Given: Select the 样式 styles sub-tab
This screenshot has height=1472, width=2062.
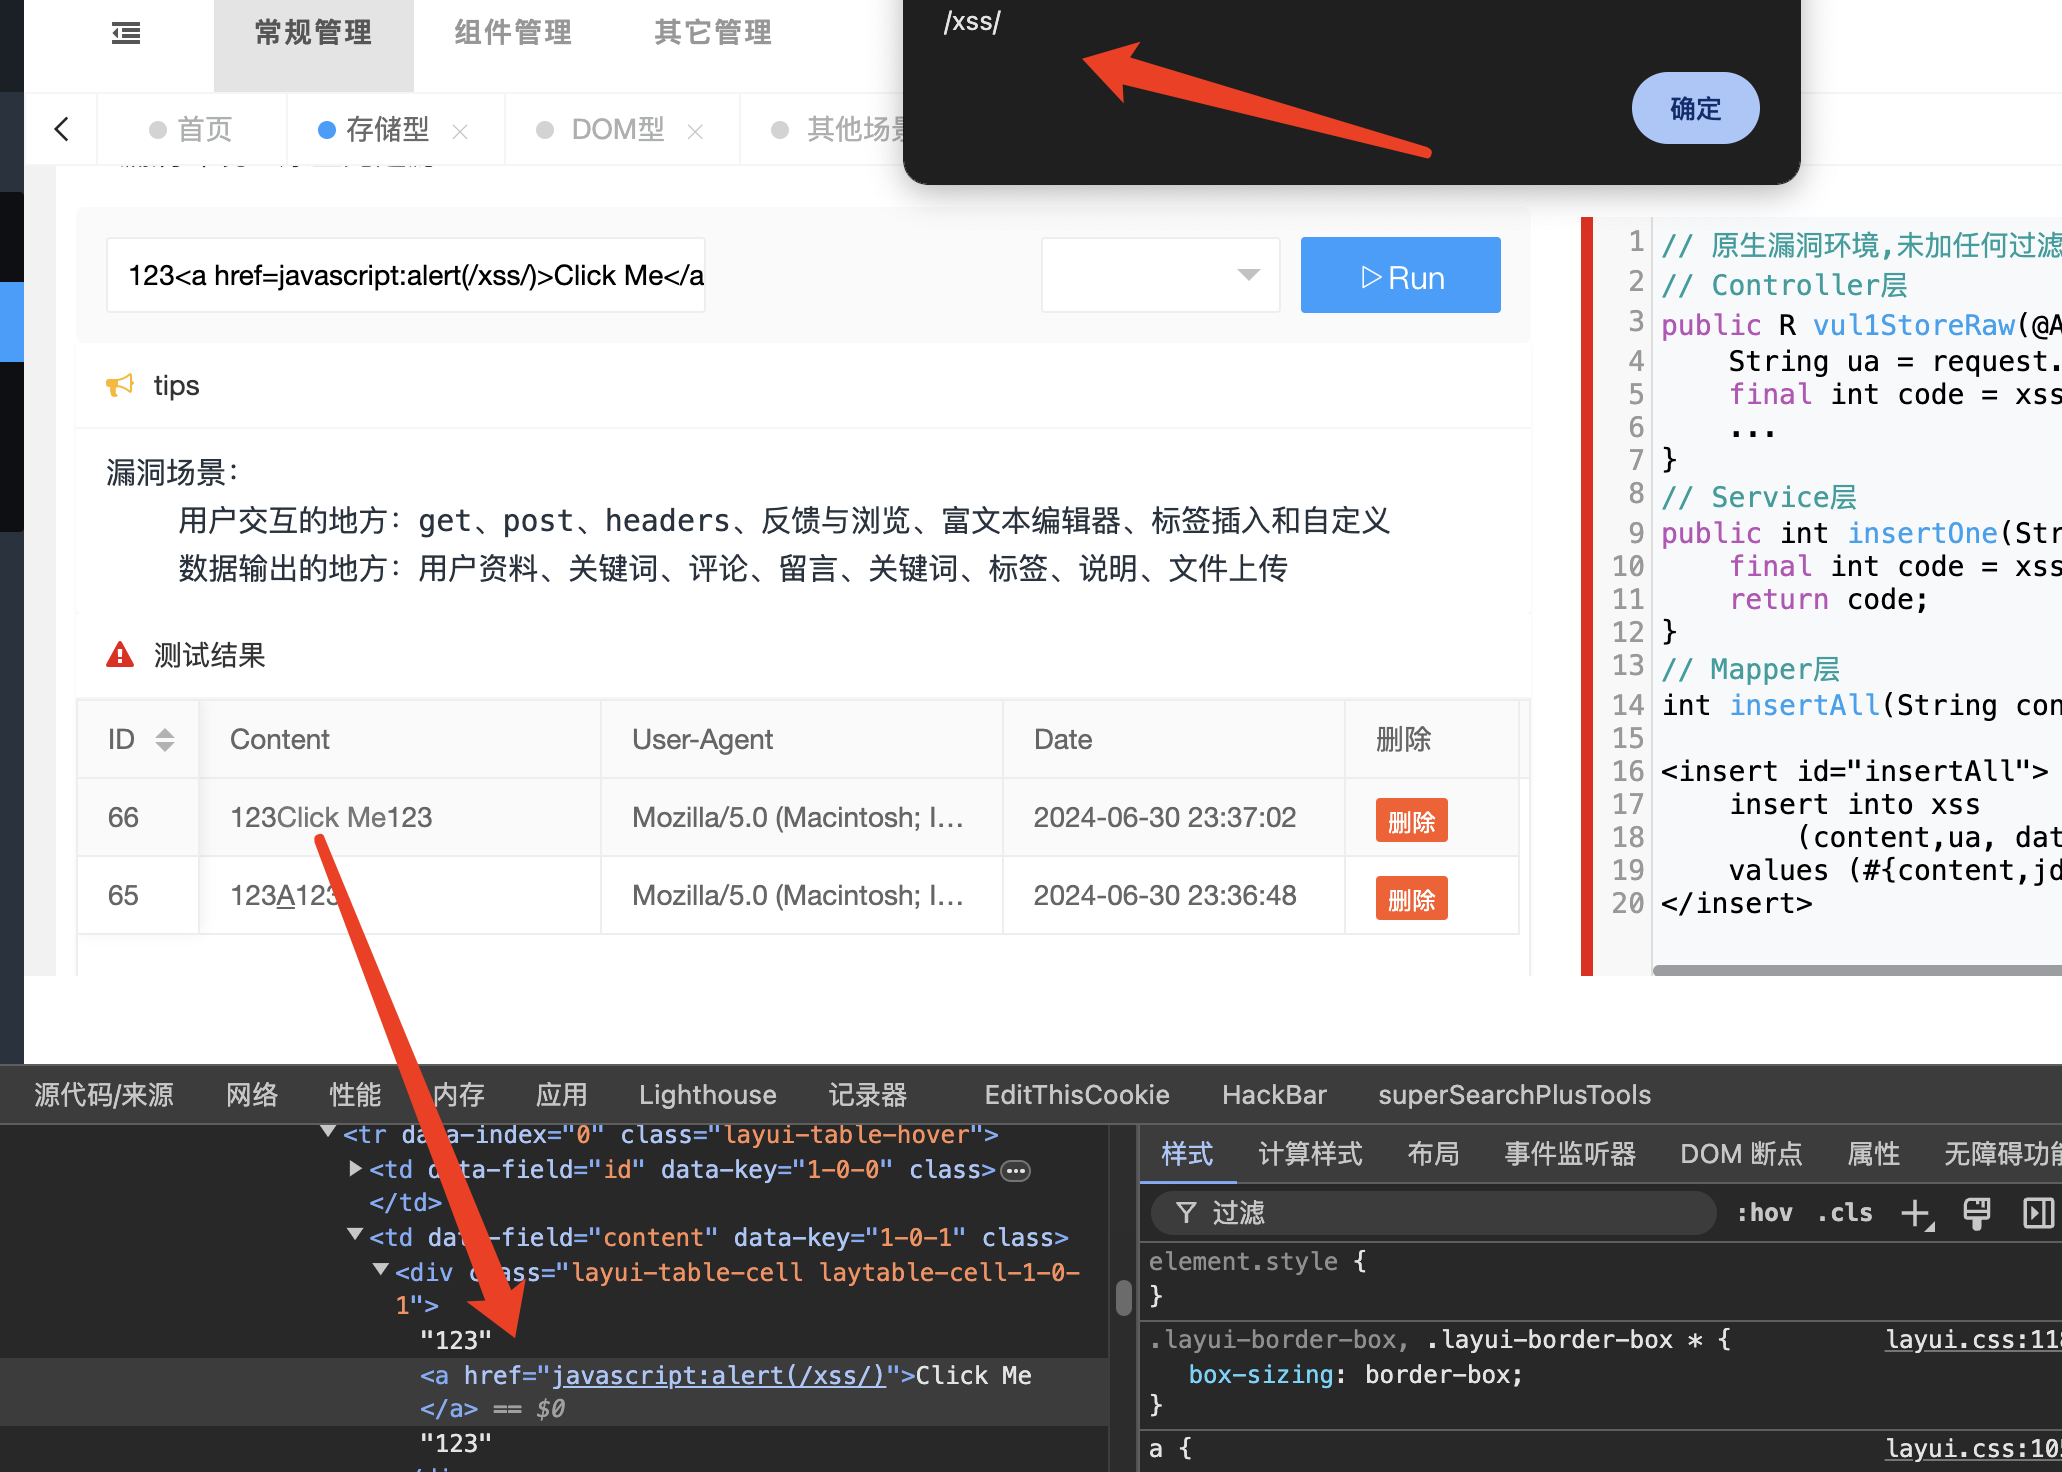Looking at the screenshot, I should coord(1187,1154).
